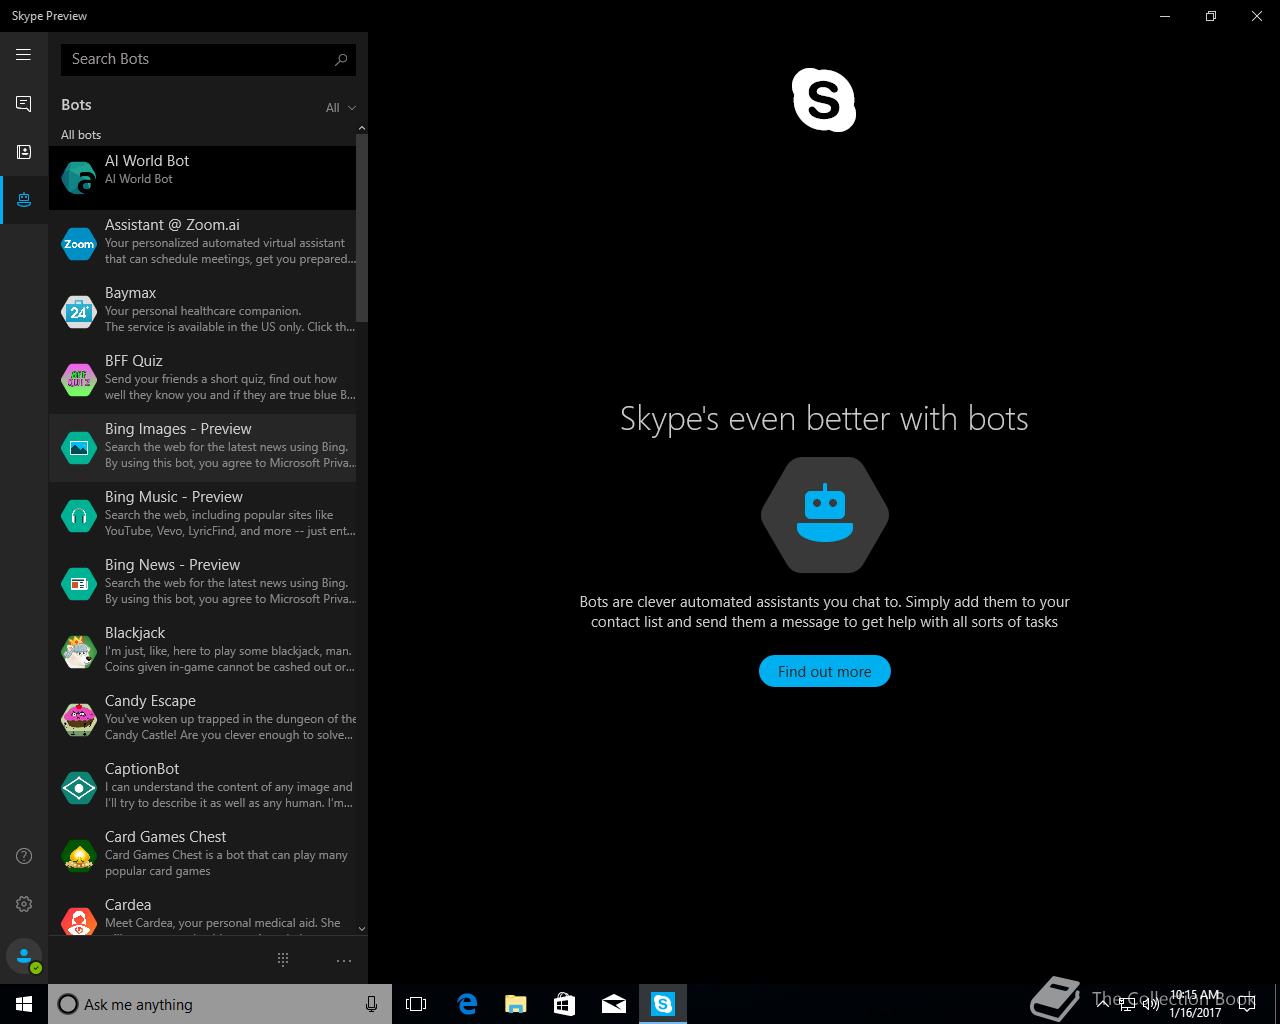Open the Windows Start button
The image size is (1280, 1024).
(x=24, y=1004)
